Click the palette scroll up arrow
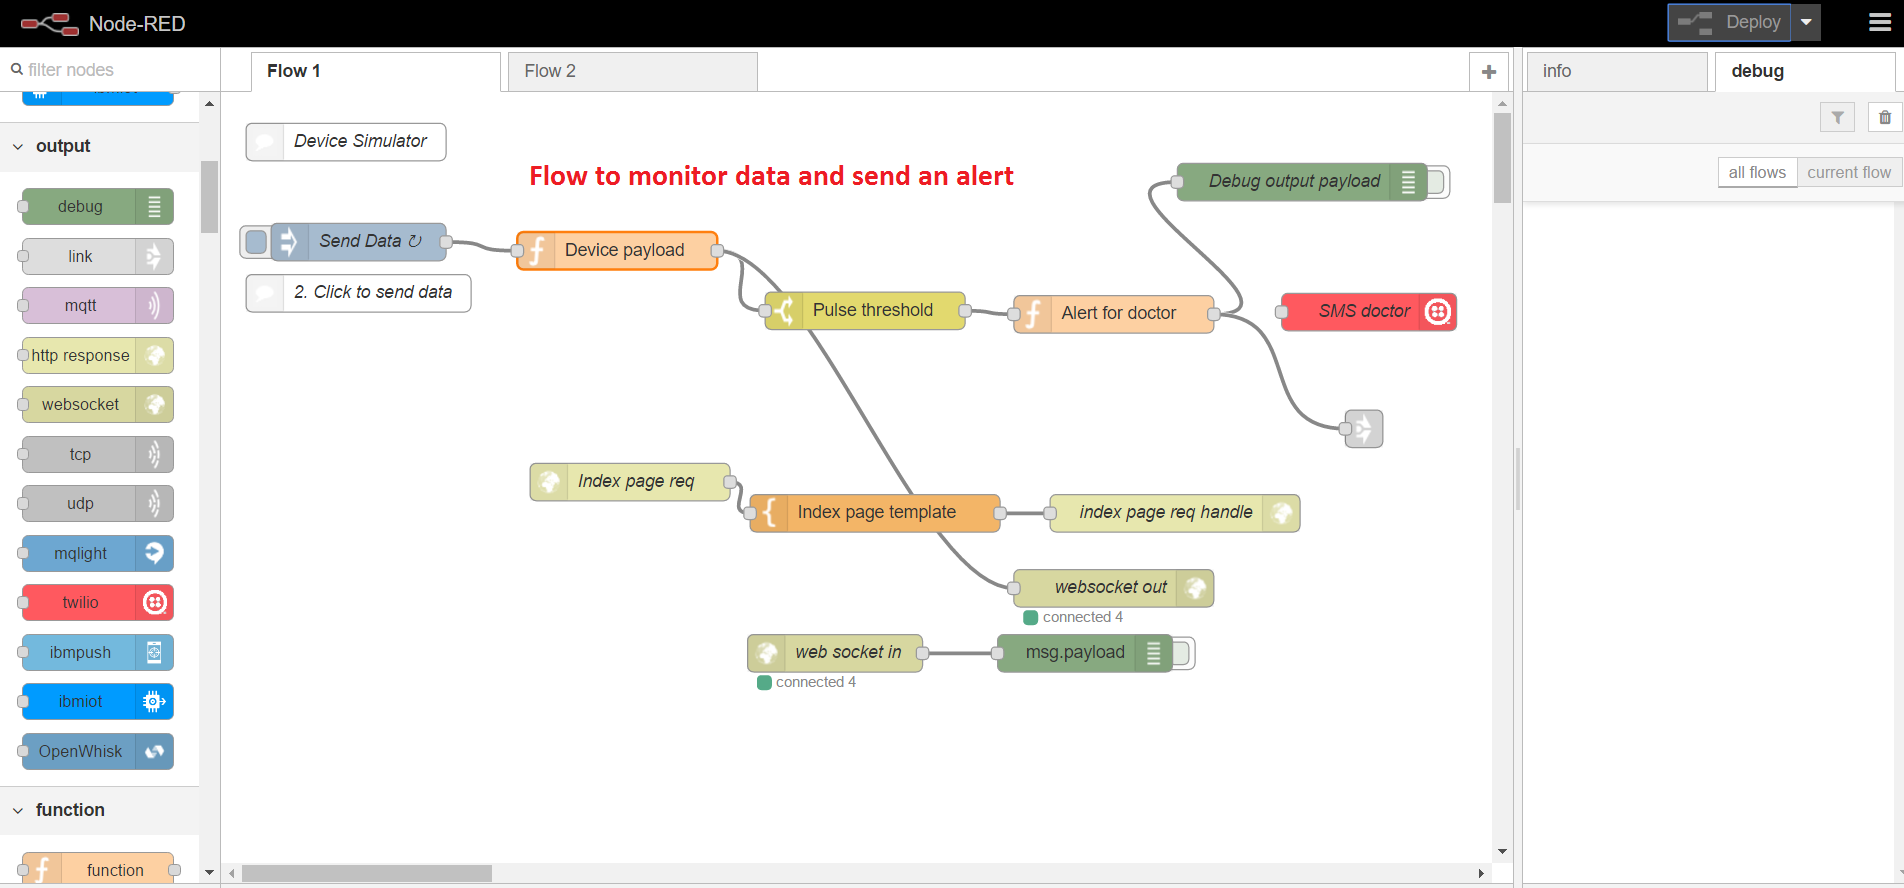Image resolution: width=1904 pixels, height=888 pixels. (209, 104)
